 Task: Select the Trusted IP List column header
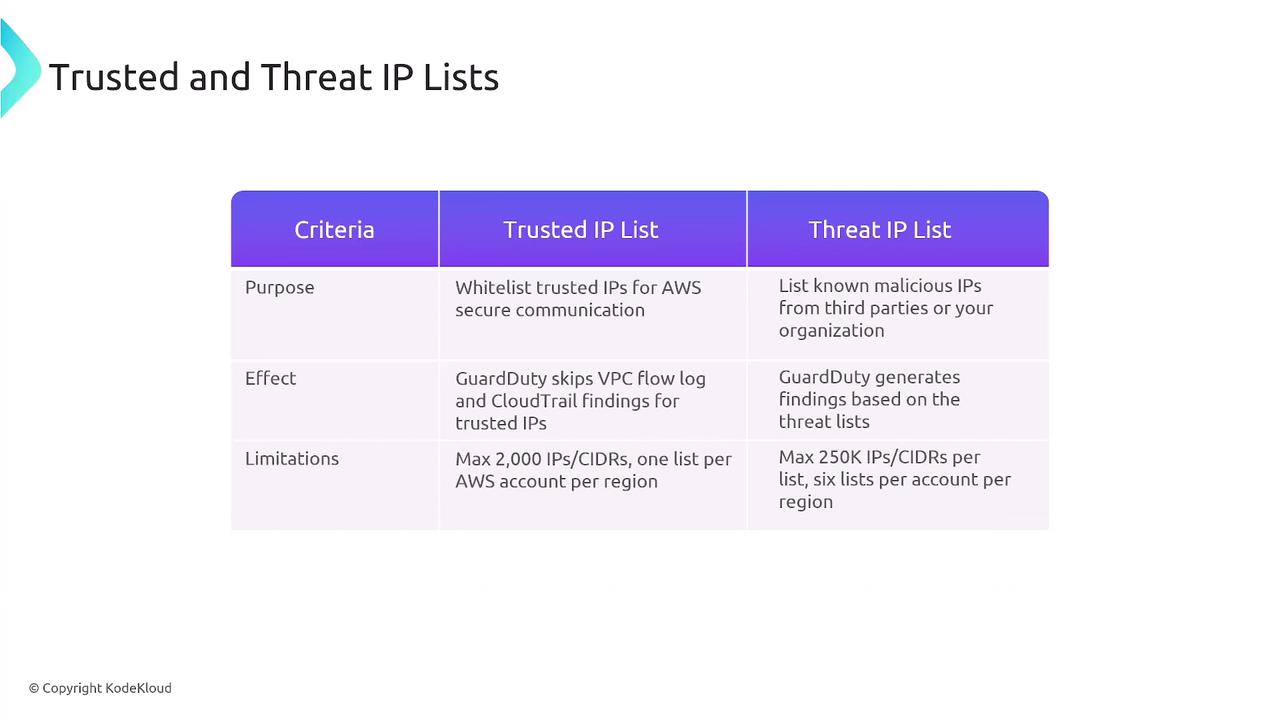pyautogui.click(x=580, y=230)
